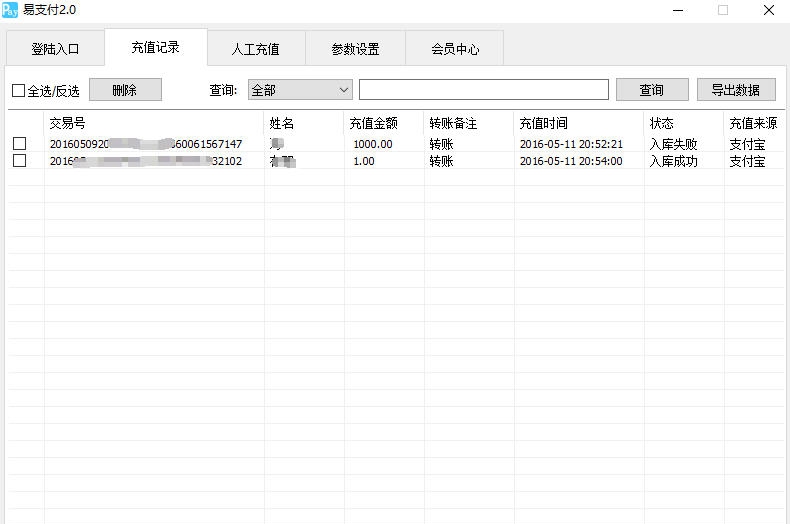790x524 pixels.
Task: Click the 删除 button
Action: 125,90
